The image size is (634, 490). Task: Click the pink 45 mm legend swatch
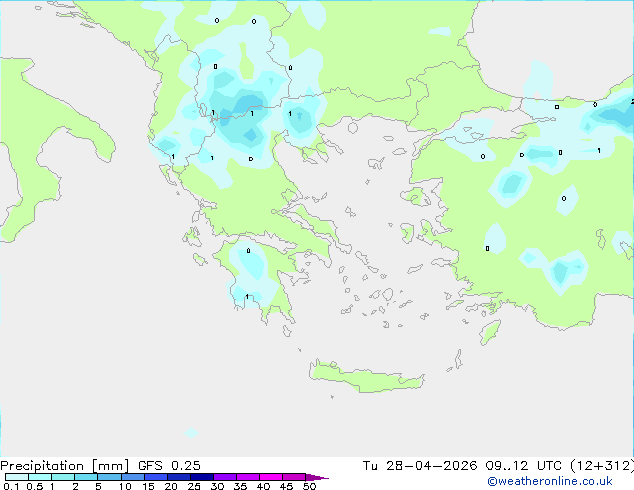coord(294,477)
